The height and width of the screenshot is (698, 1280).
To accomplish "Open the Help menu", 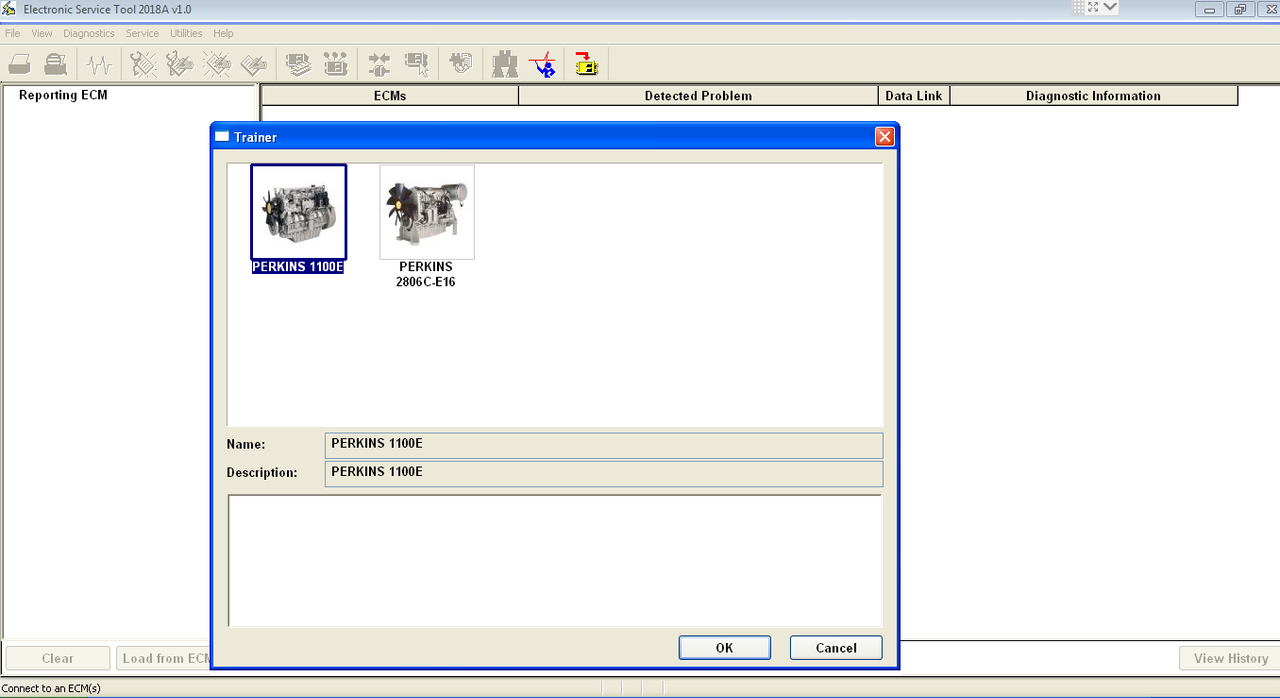I will click(223, 33).
